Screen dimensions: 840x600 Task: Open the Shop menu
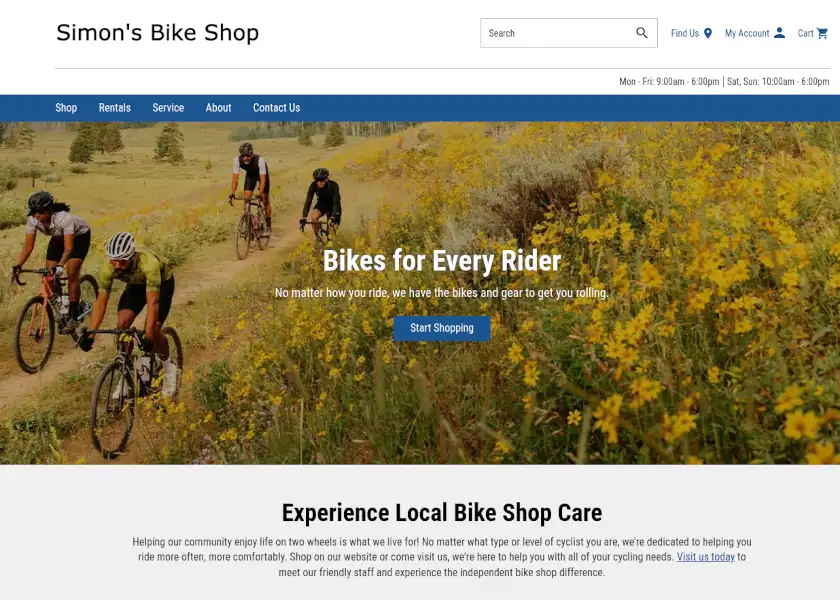66,108
